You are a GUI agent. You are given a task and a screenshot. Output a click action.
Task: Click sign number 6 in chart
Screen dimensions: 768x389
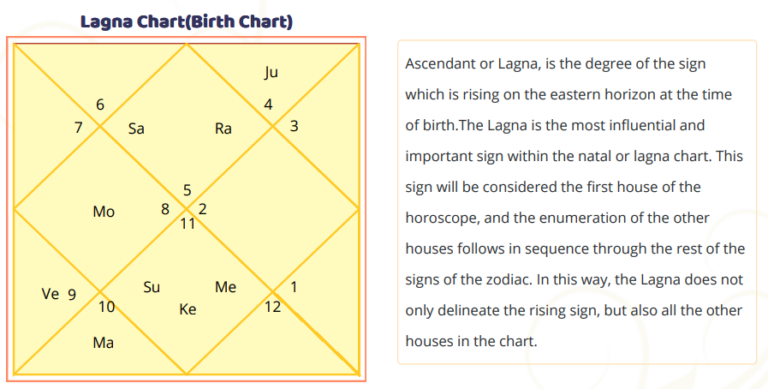(100, 104)
